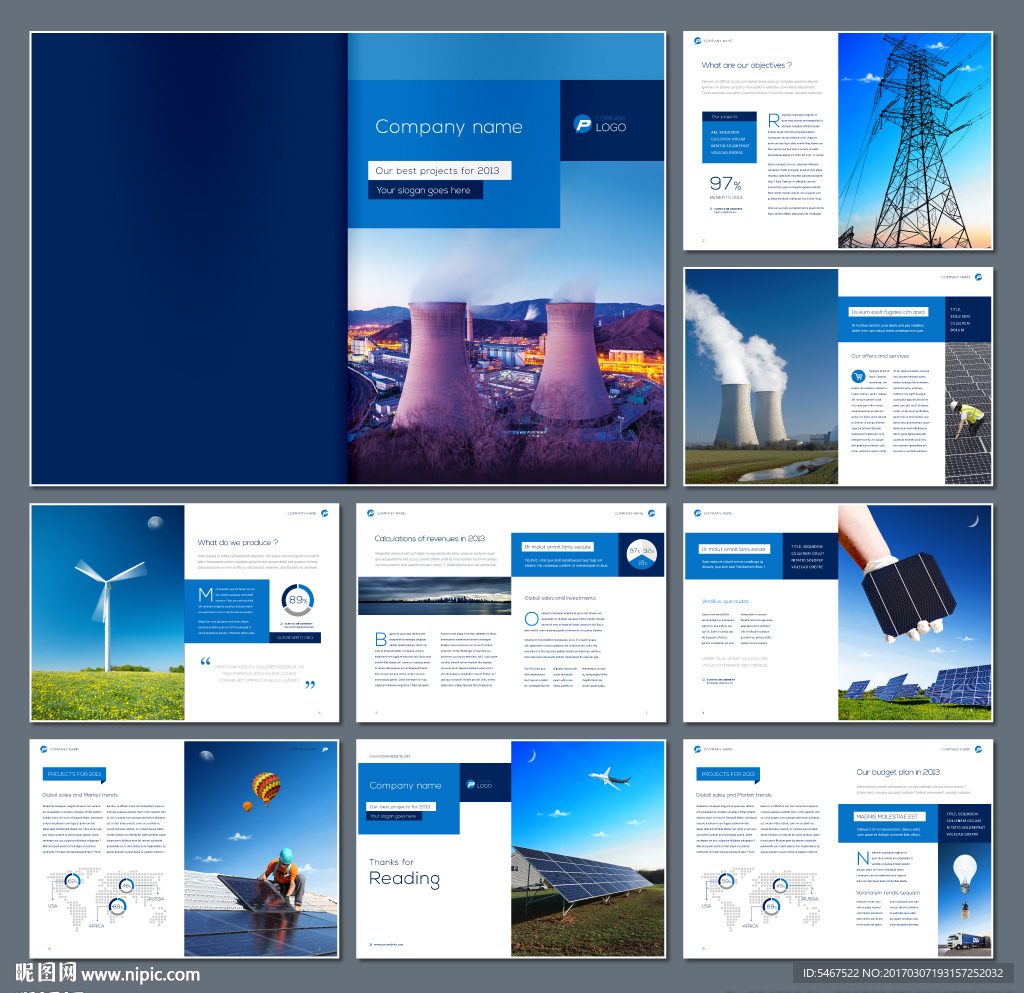Select the city skyline panorama photo
1024x993 pixels.
pos(434,595)
